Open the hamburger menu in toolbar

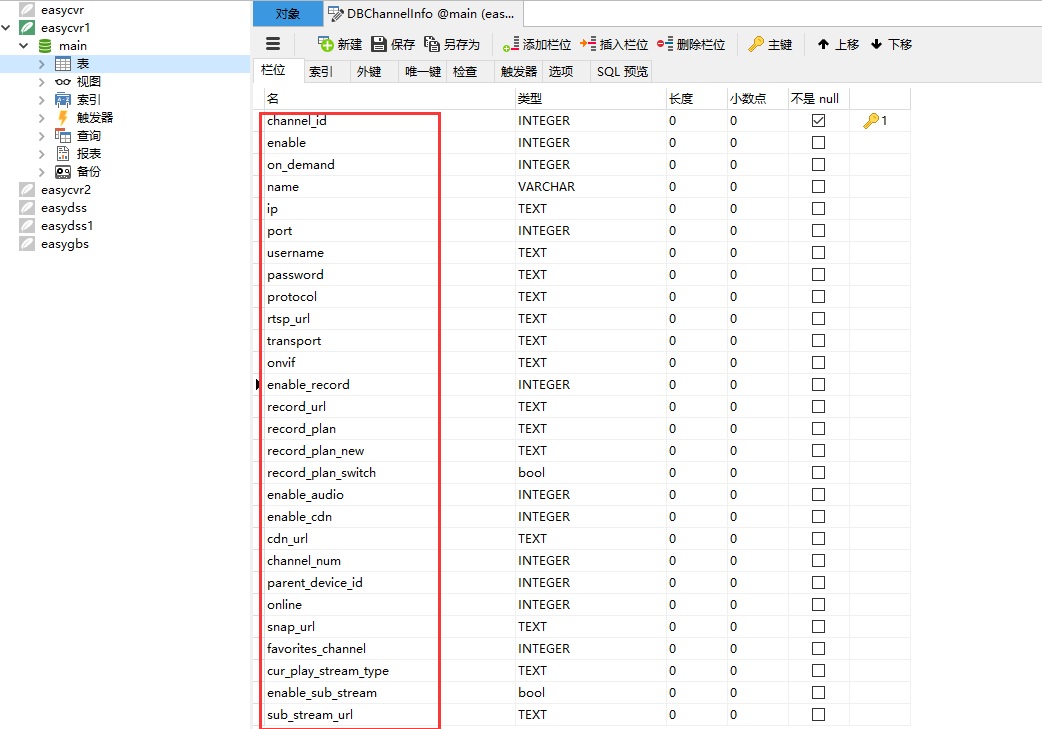[x=273, y=44]
